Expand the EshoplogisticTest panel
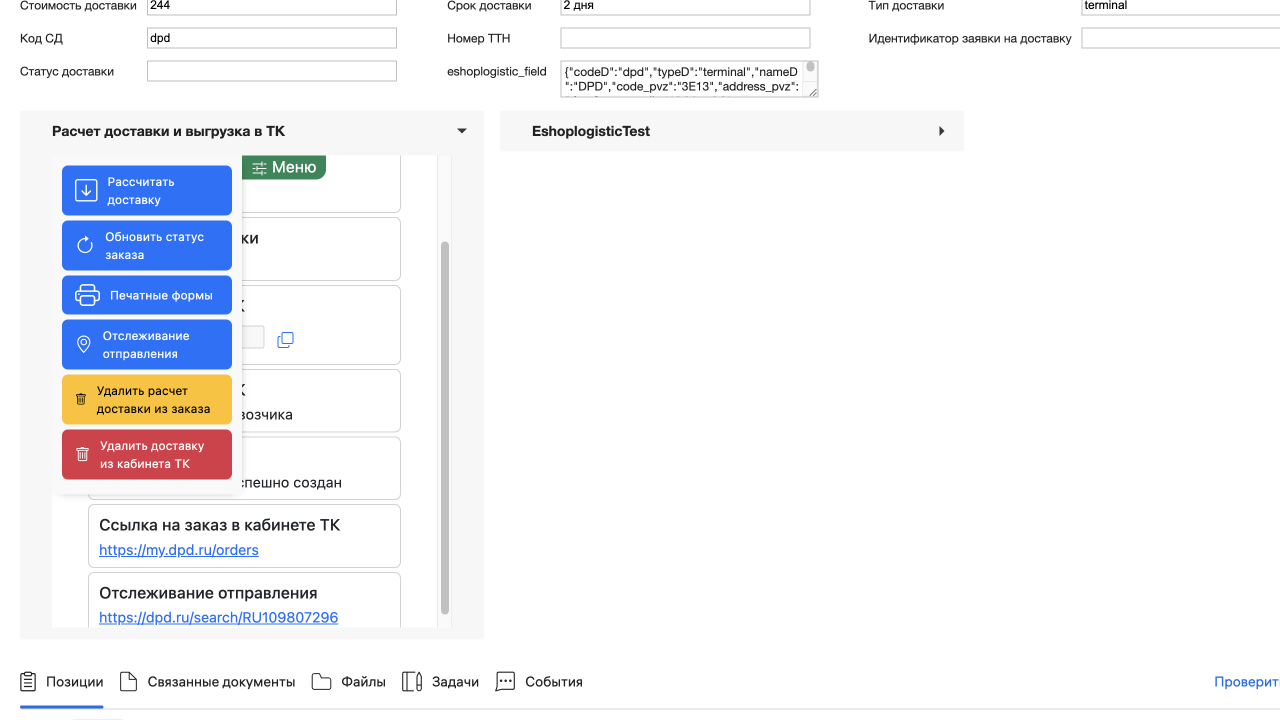This screenshot has height=720, width=1280. click(941, 131)
